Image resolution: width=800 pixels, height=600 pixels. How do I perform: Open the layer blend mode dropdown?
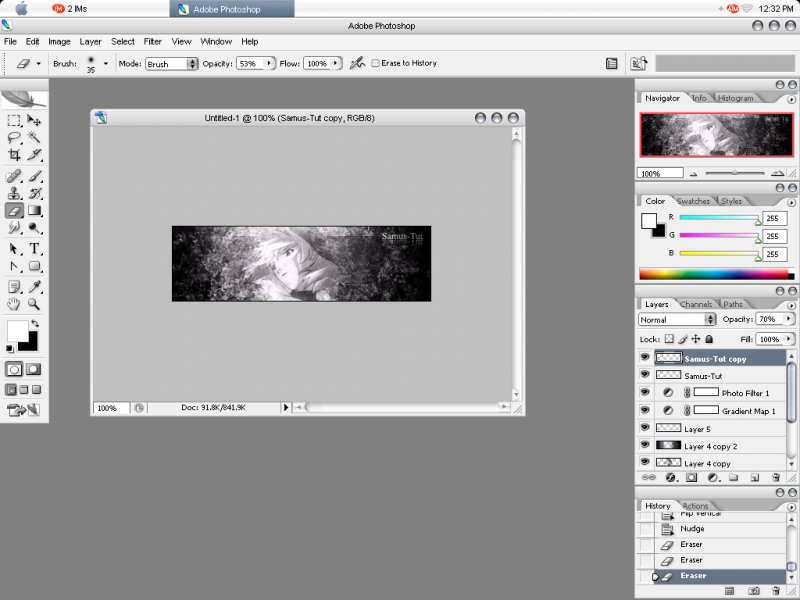[x=677, y=319]
